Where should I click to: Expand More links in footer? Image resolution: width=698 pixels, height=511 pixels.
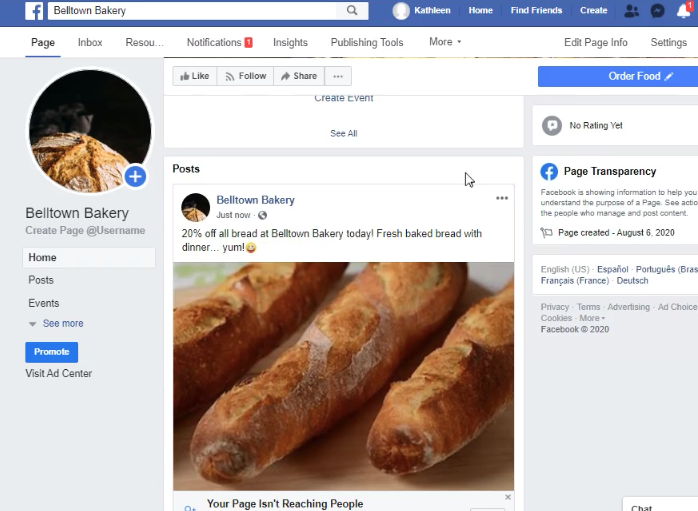pyautogui.click(x=591, y=318)
